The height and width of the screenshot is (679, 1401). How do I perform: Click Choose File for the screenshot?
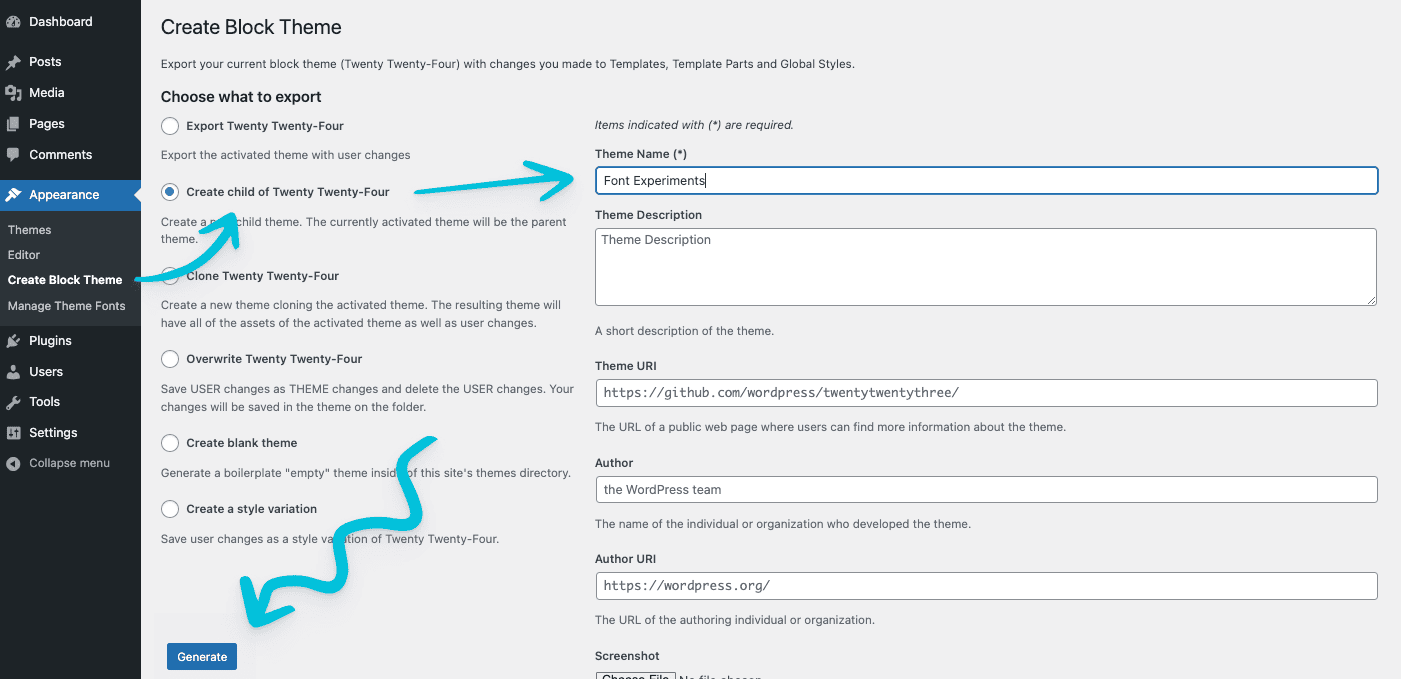[635, 675]
